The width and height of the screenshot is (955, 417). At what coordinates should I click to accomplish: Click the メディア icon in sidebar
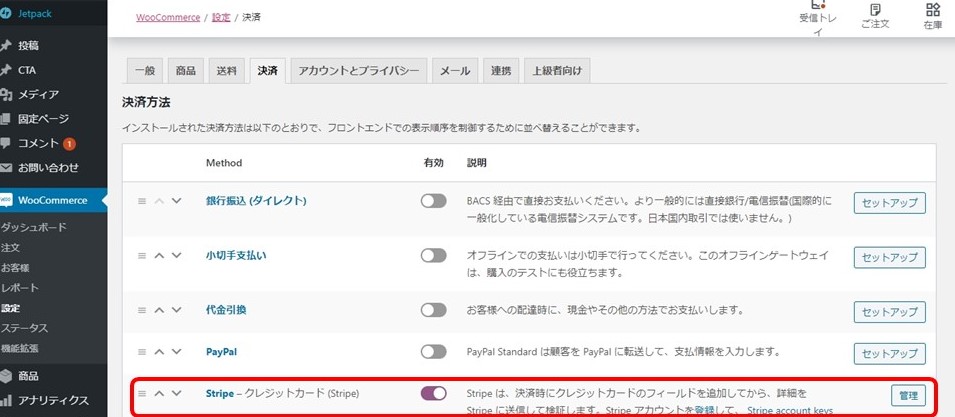click(6, 94)
